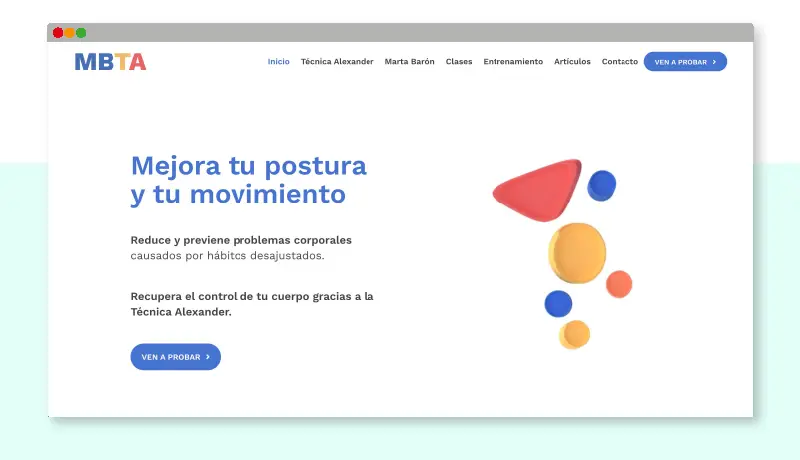This screenshot has height=460, width=800.
Task: Go to the Inicio page
Action: (x=279, y=62)
